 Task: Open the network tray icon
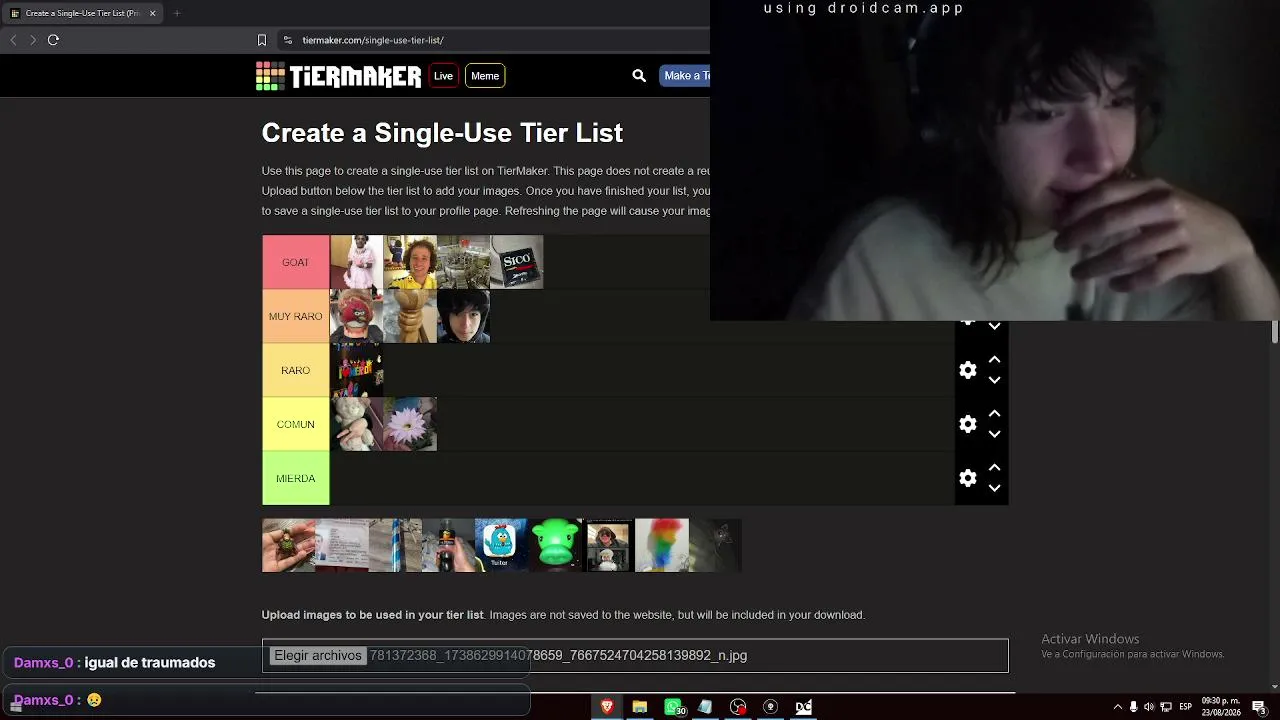(x=1166, y=707)
